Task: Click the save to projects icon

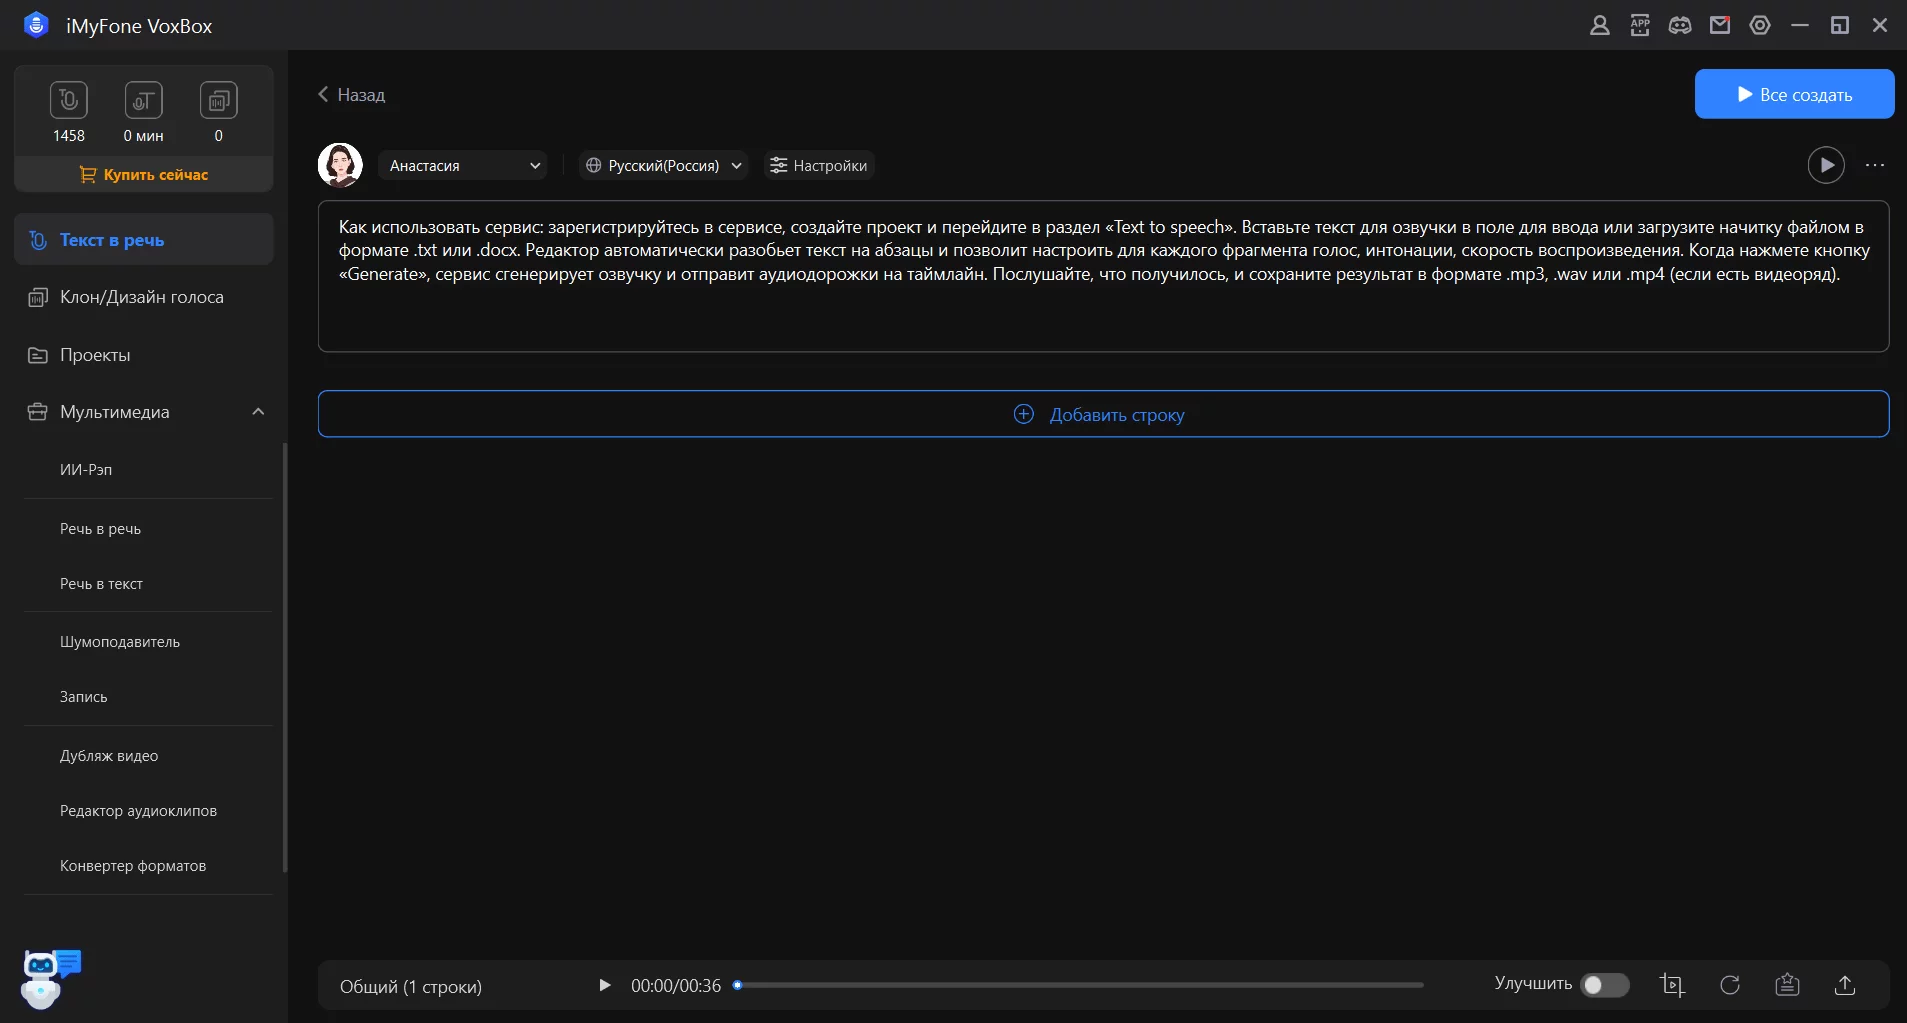Action: coord(1787,986)
